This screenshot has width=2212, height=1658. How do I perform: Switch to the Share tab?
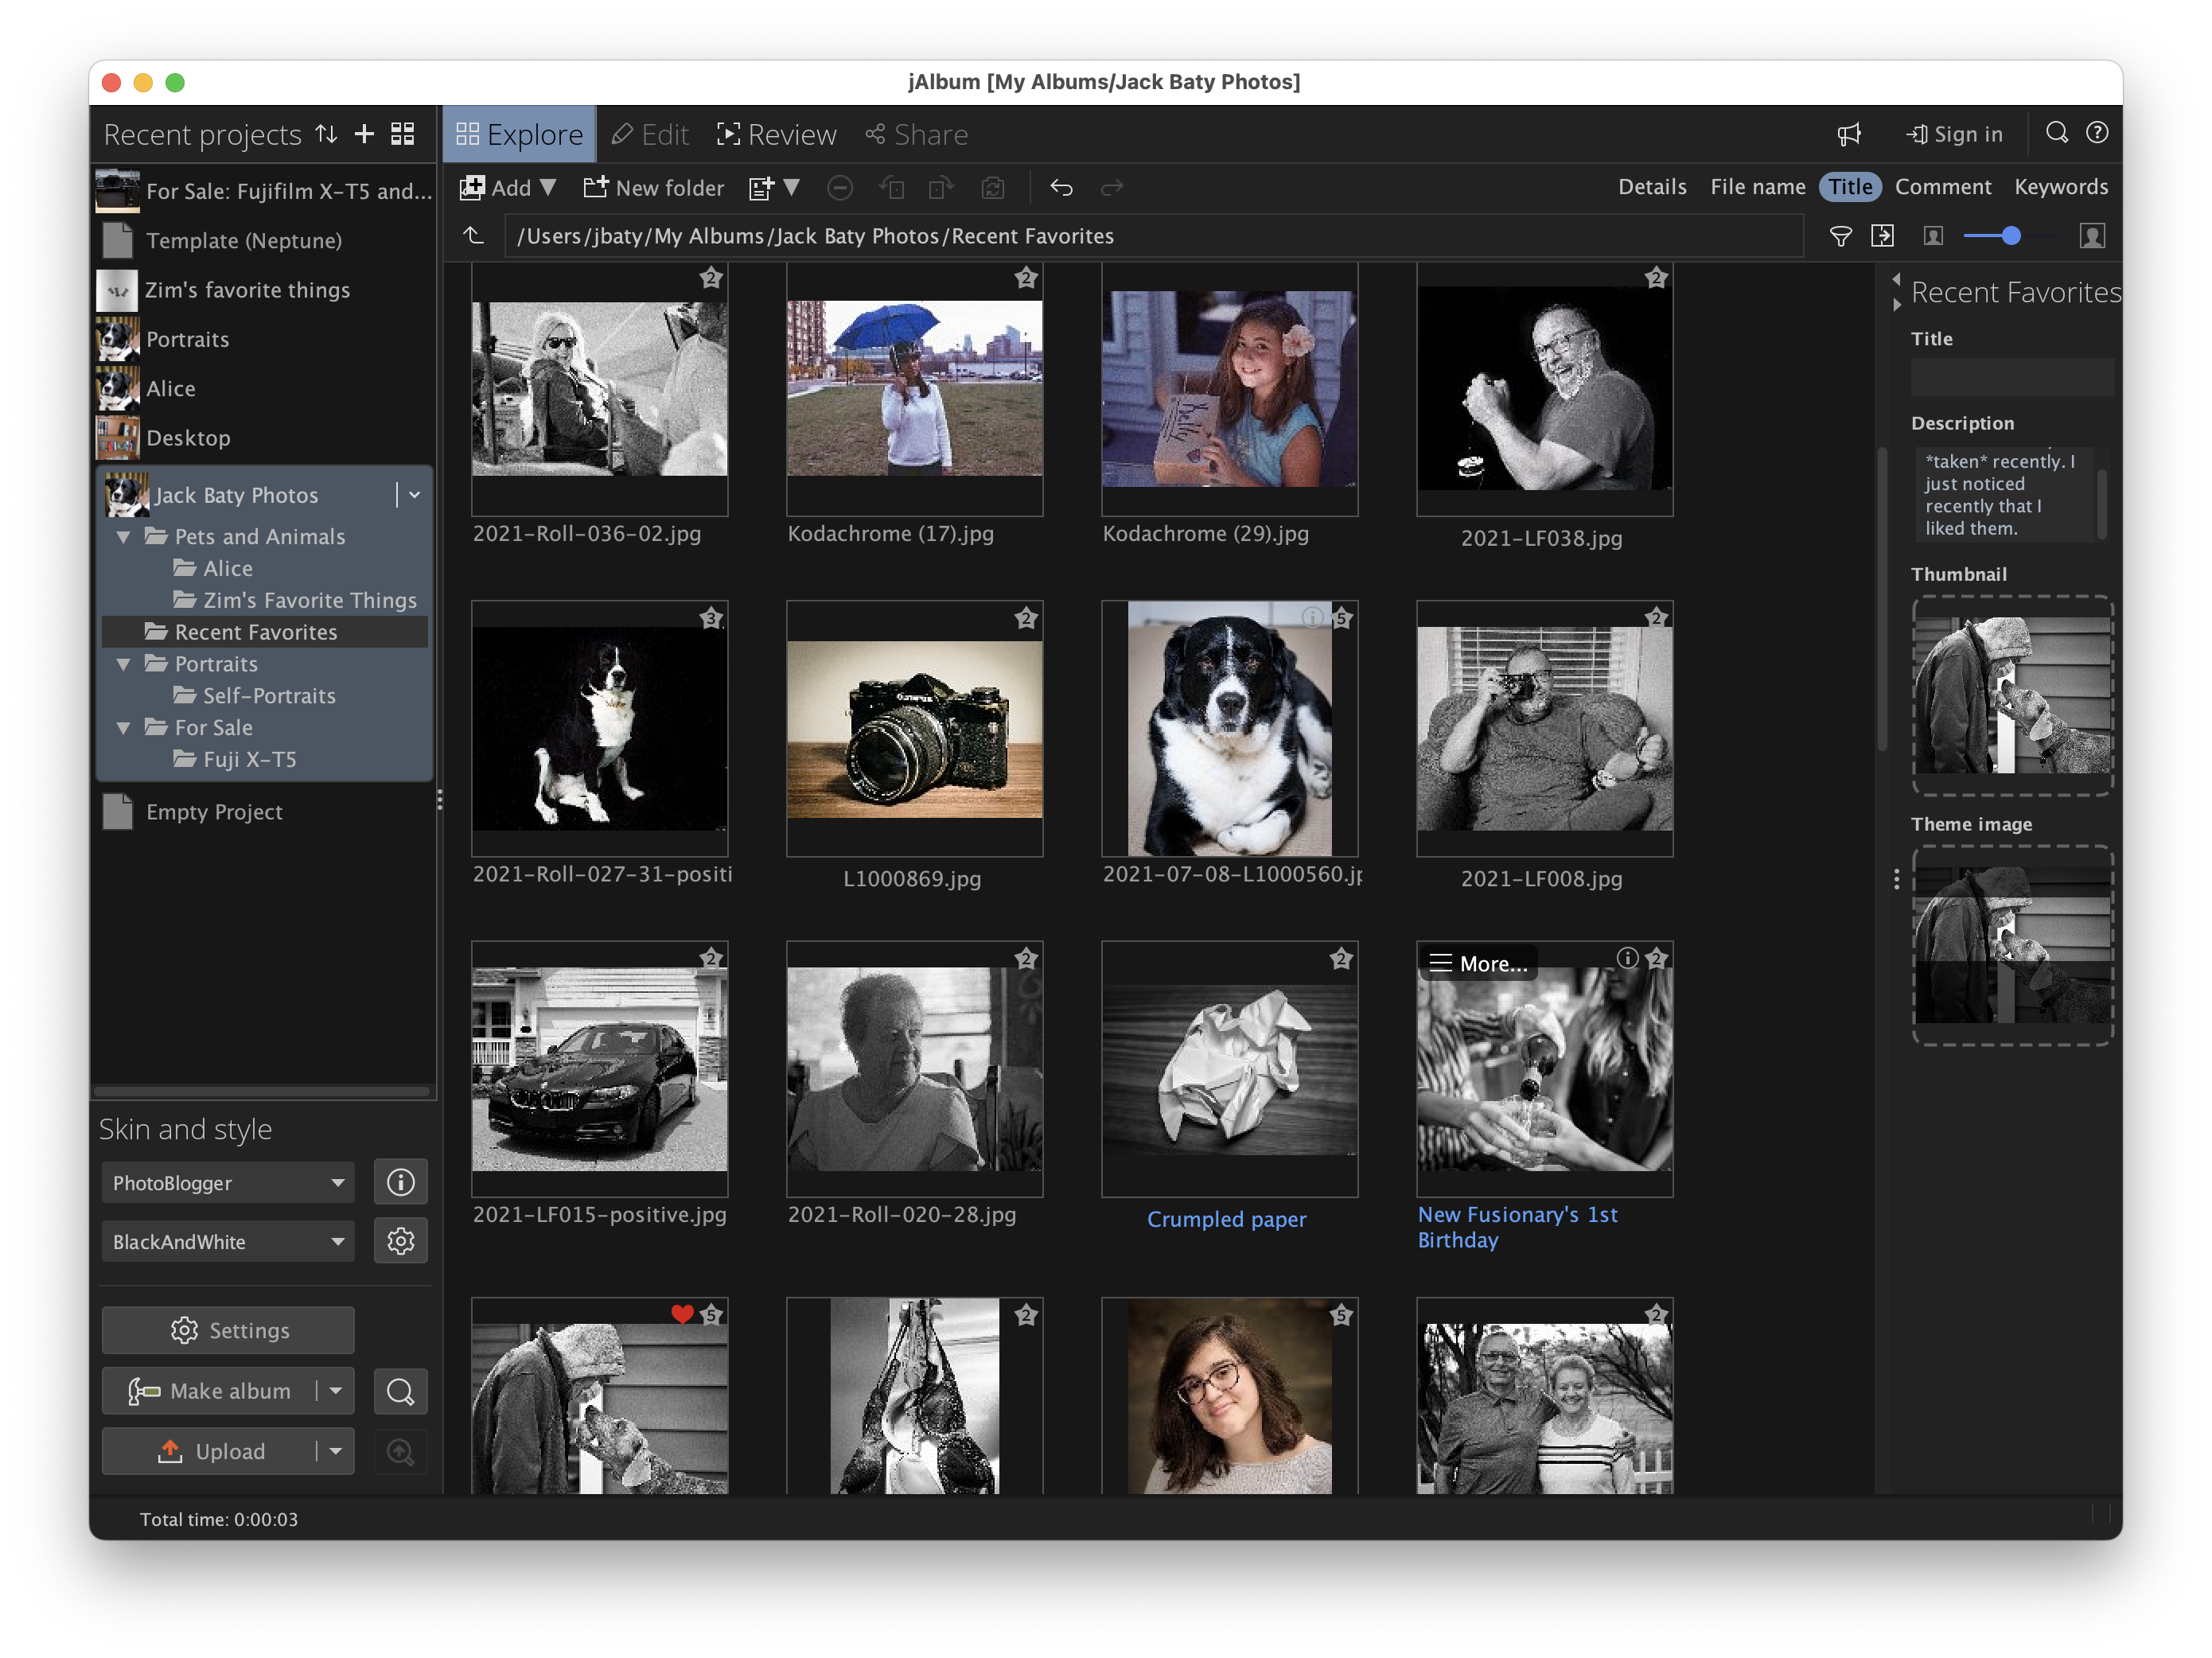(916, 134)
